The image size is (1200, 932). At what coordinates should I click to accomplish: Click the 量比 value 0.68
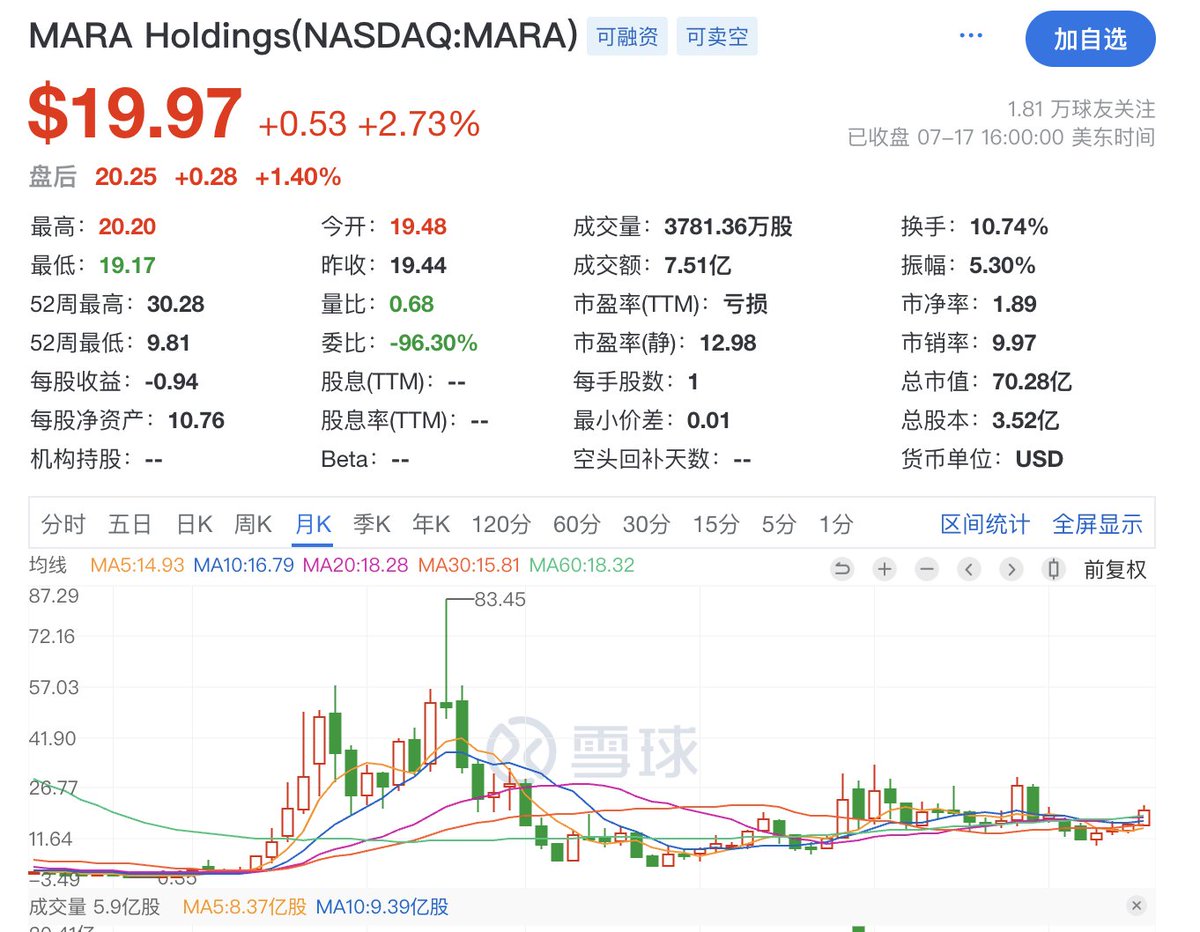click(412, 304)
